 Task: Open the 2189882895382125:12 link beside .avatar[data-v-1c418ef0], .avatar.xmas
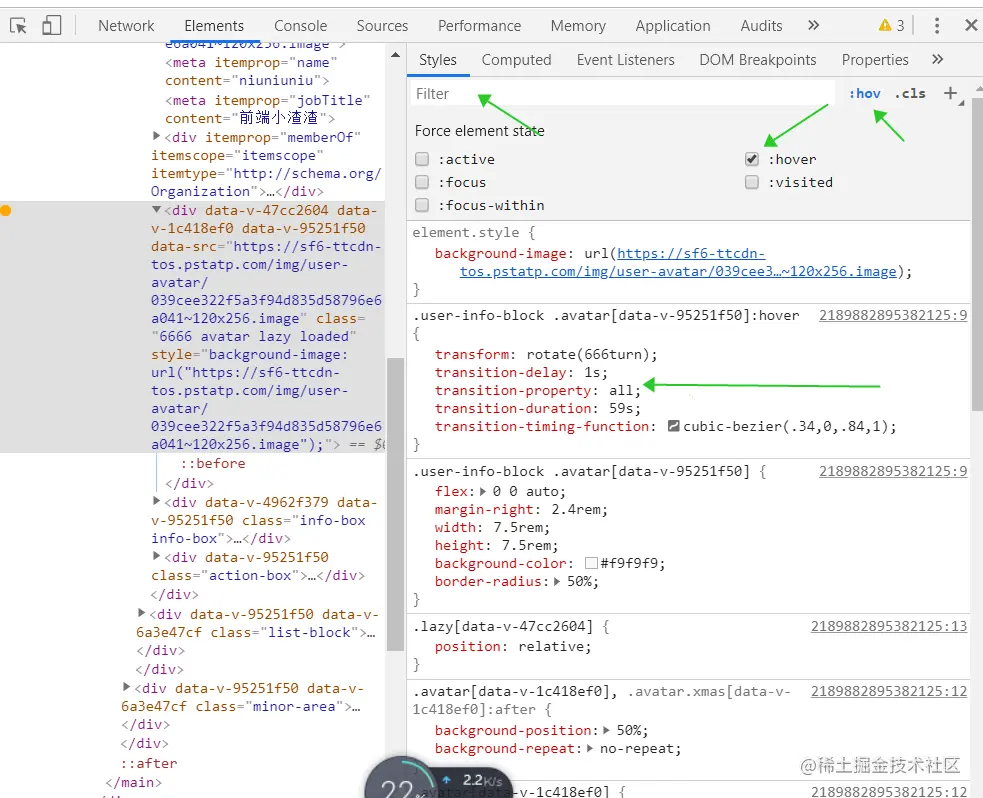889,691
